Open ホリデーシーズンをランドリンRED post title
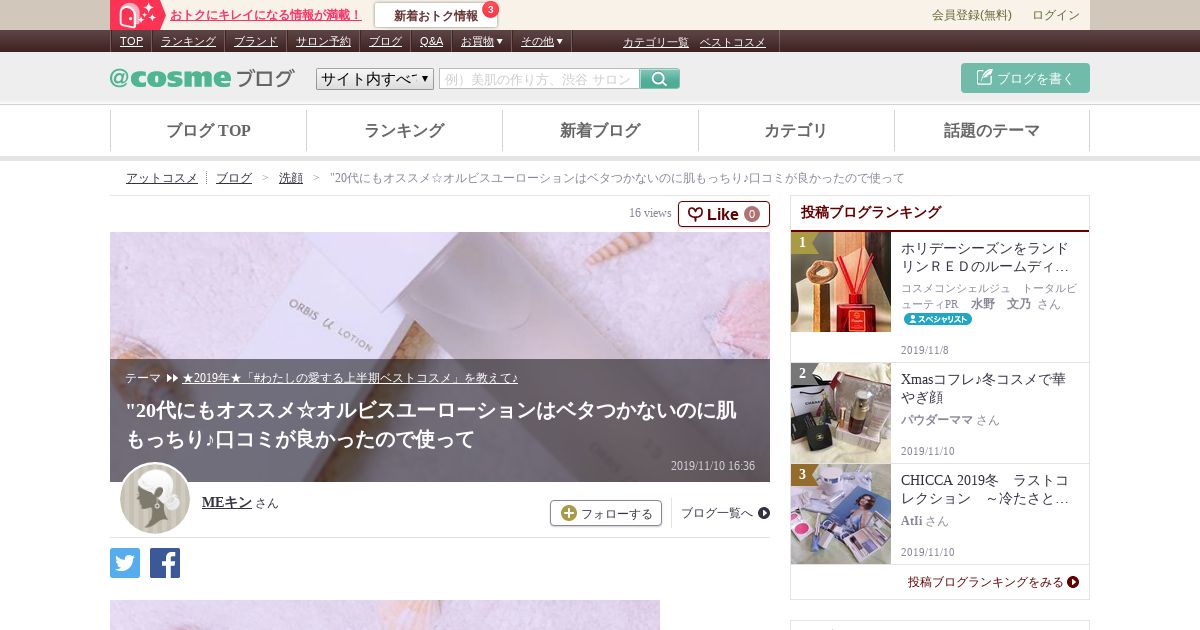Screen dimensions: 1200x630 (985, 257)
